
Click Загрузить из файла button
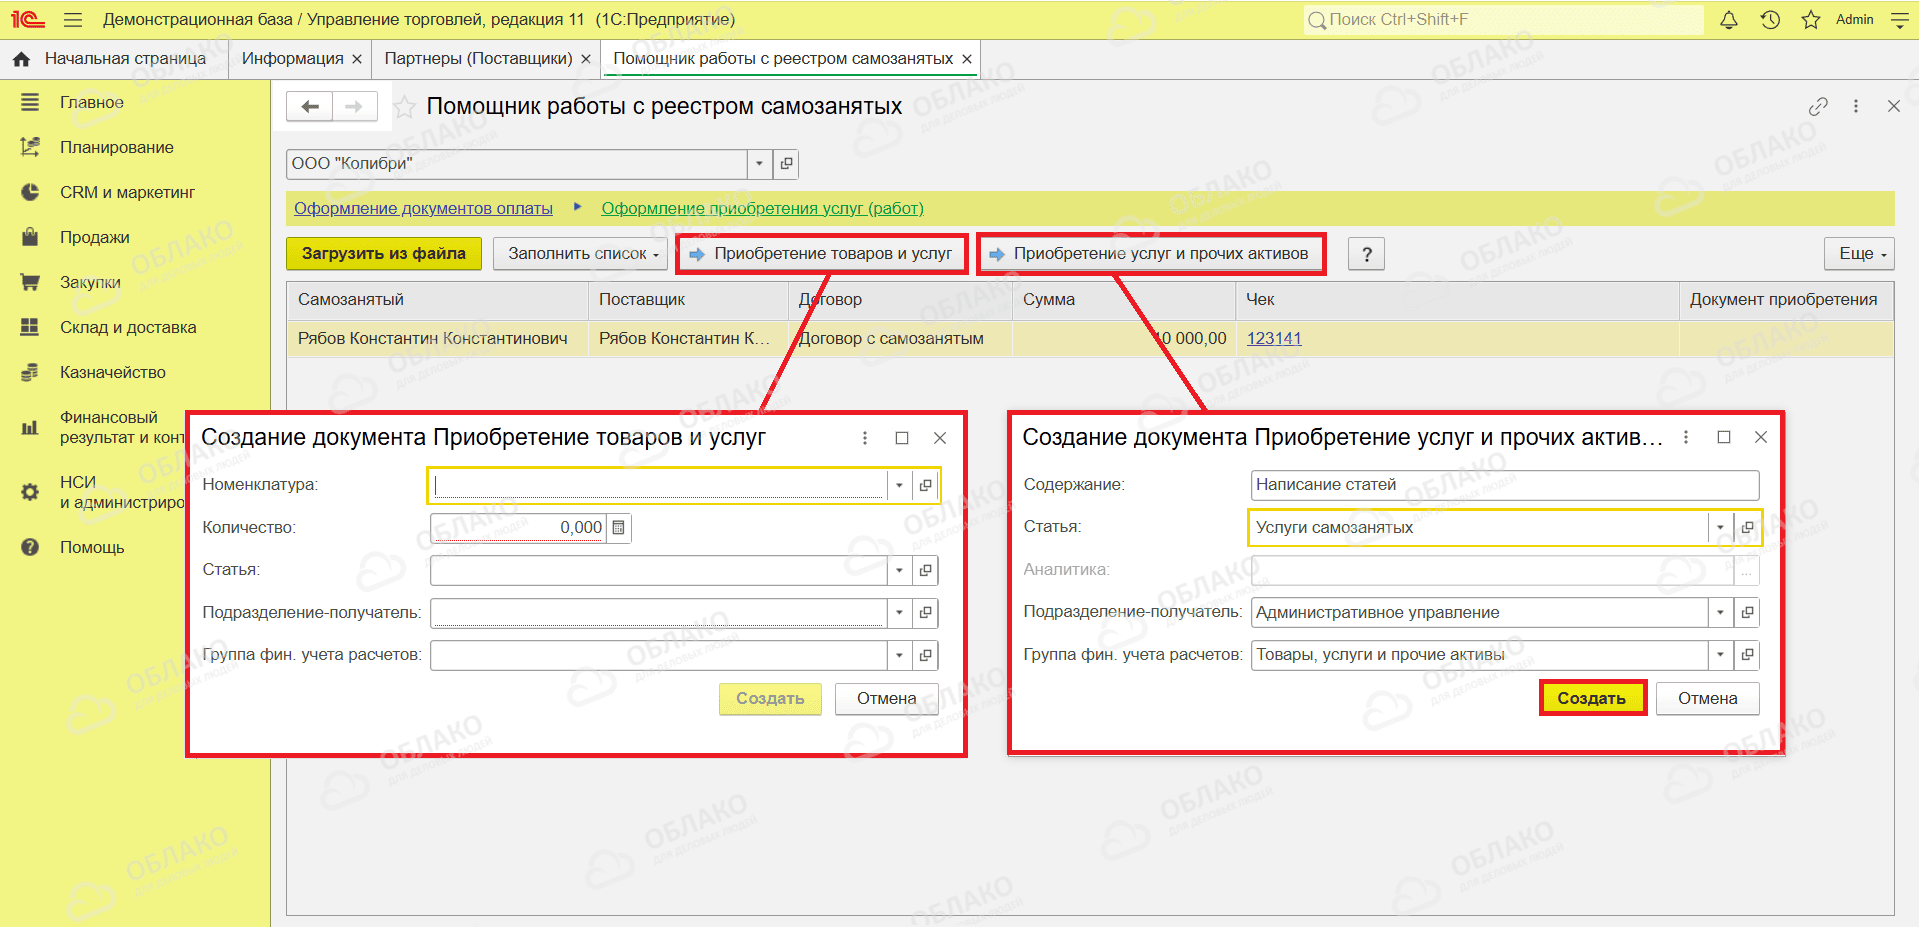coord(384,254)
